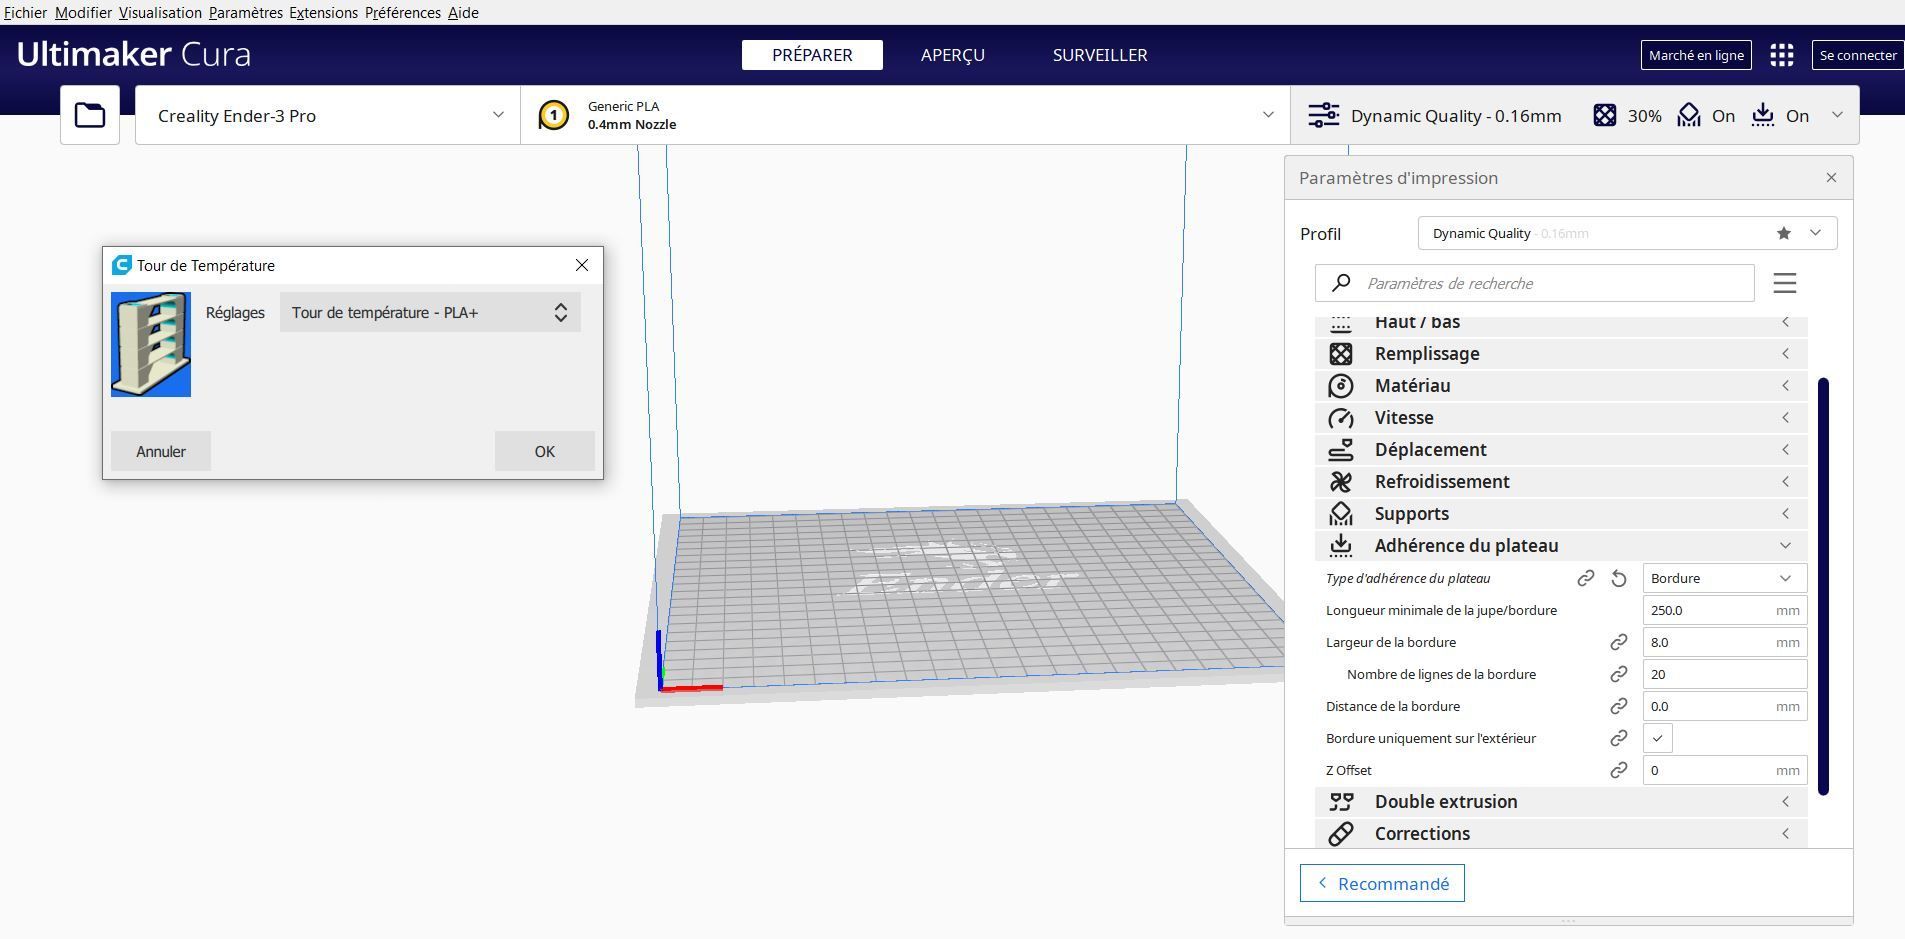Viewport: 1905px width, 939px height.
Task: Open Type d'adhérence Bordure dropdown
Action: (1724, 578)
